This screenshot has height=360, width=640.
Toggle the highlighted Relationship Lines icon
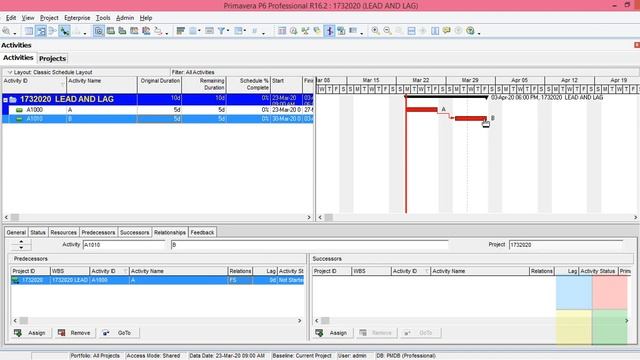[329, 31]
